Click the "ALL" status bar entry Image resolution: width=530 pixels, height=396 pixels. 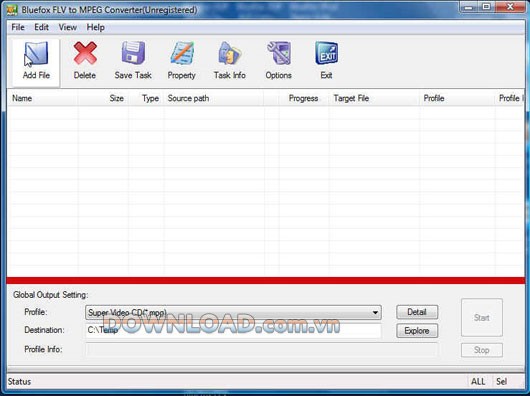(x=478, y=381)
